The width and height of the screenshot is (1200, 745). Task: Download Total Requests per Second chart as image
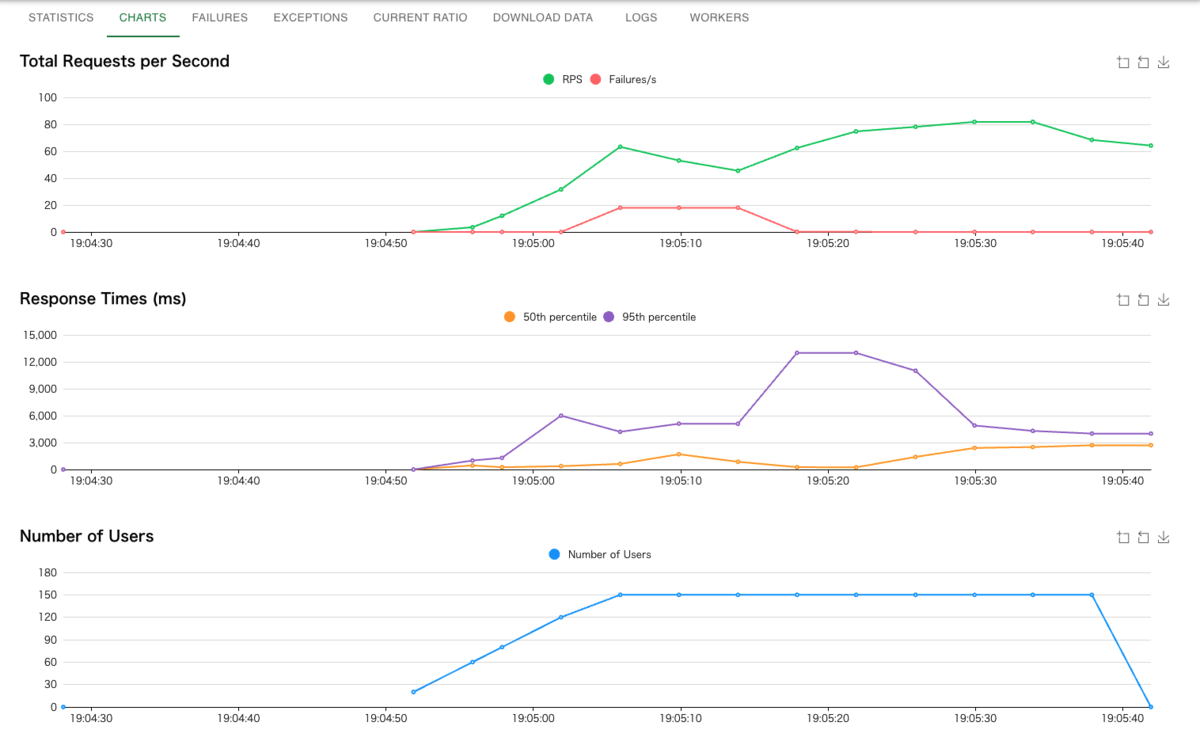tap(1163, 62)
